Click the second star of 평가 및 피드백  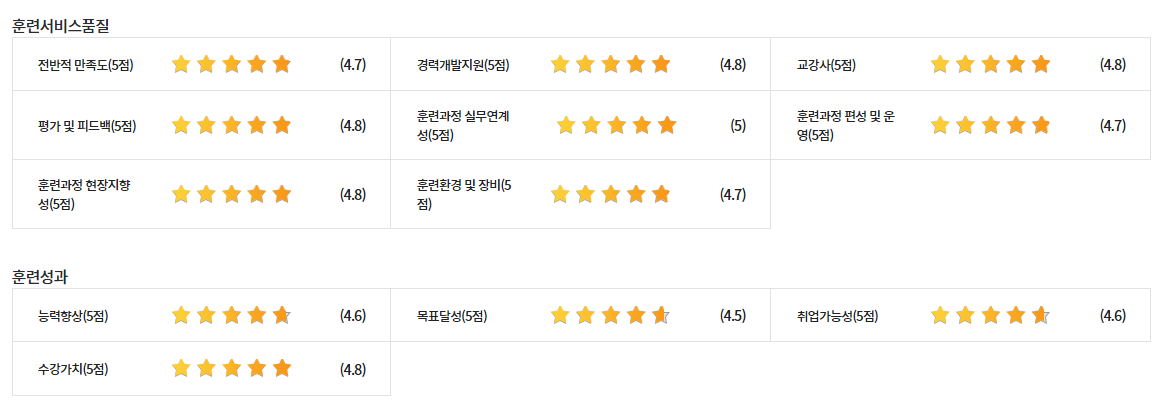[x=206, y=126]
